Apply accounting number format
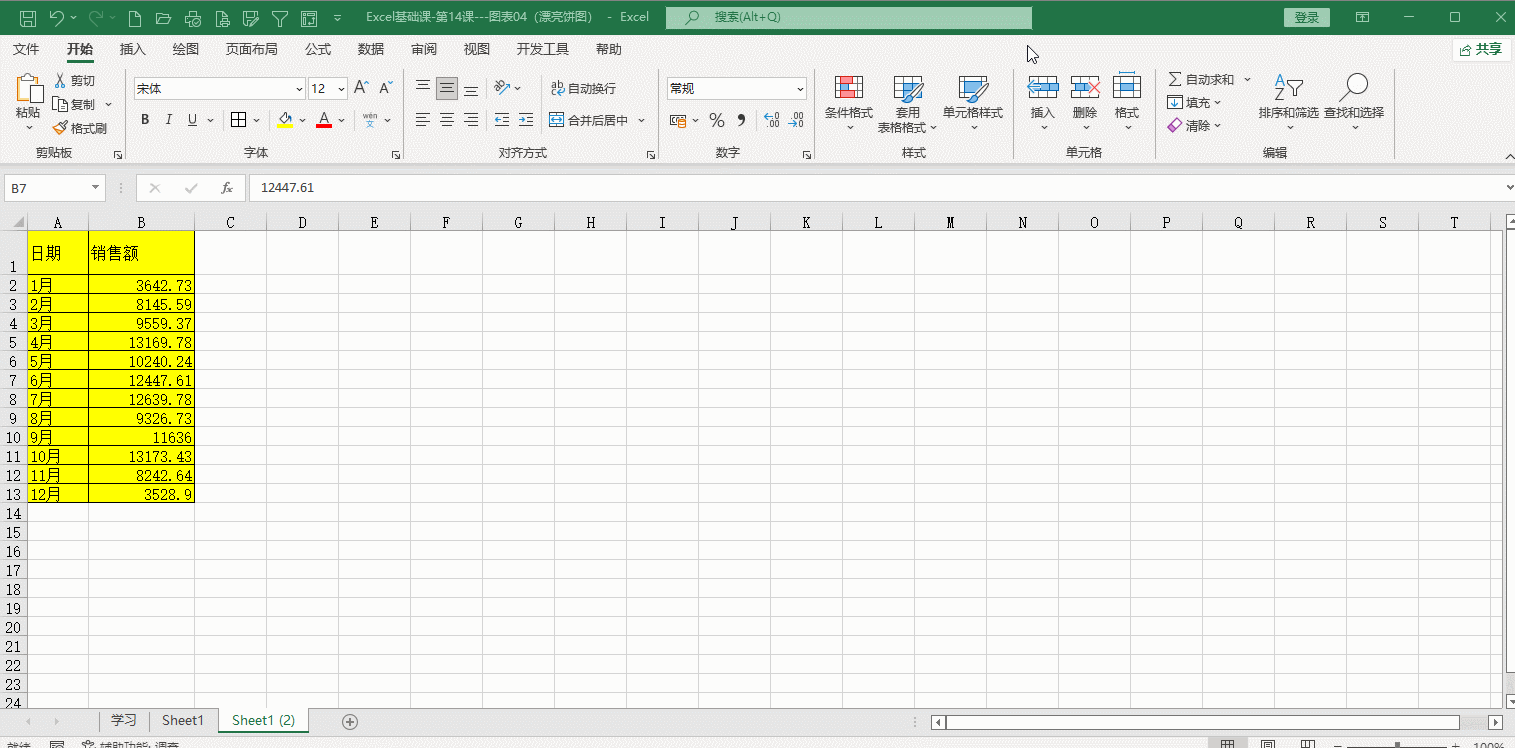This screenshot has height=748, width=1515. coord(677,120)
